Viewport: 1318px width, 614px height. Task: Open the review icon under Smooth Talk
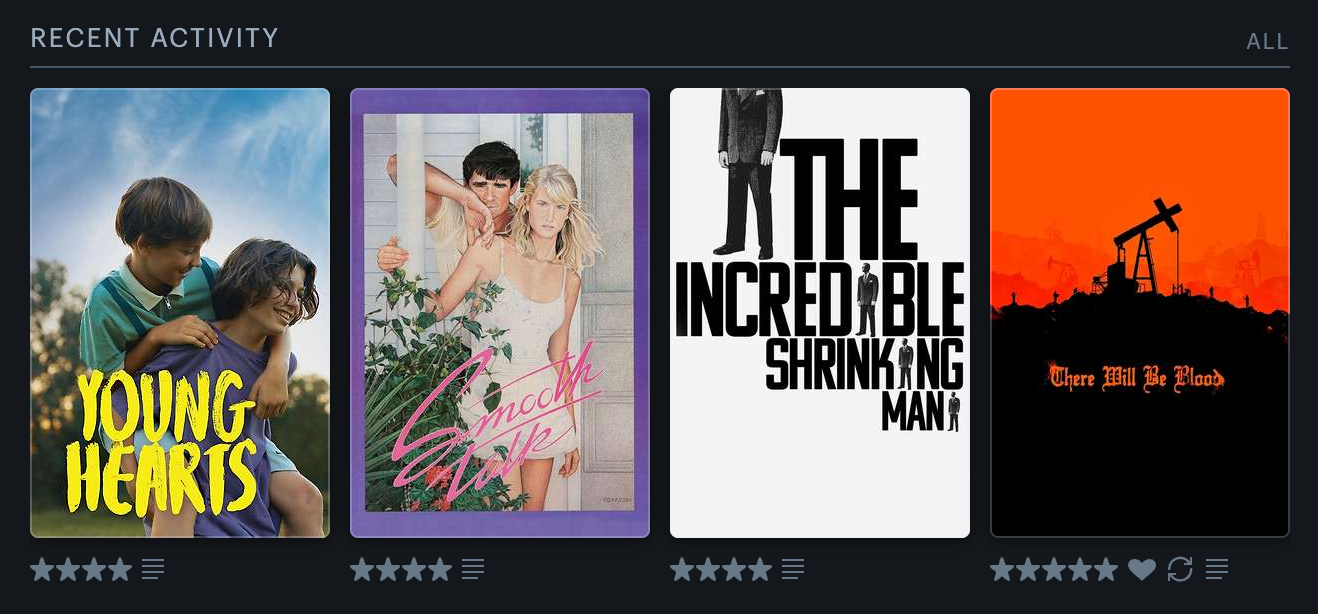pos(473,570)
